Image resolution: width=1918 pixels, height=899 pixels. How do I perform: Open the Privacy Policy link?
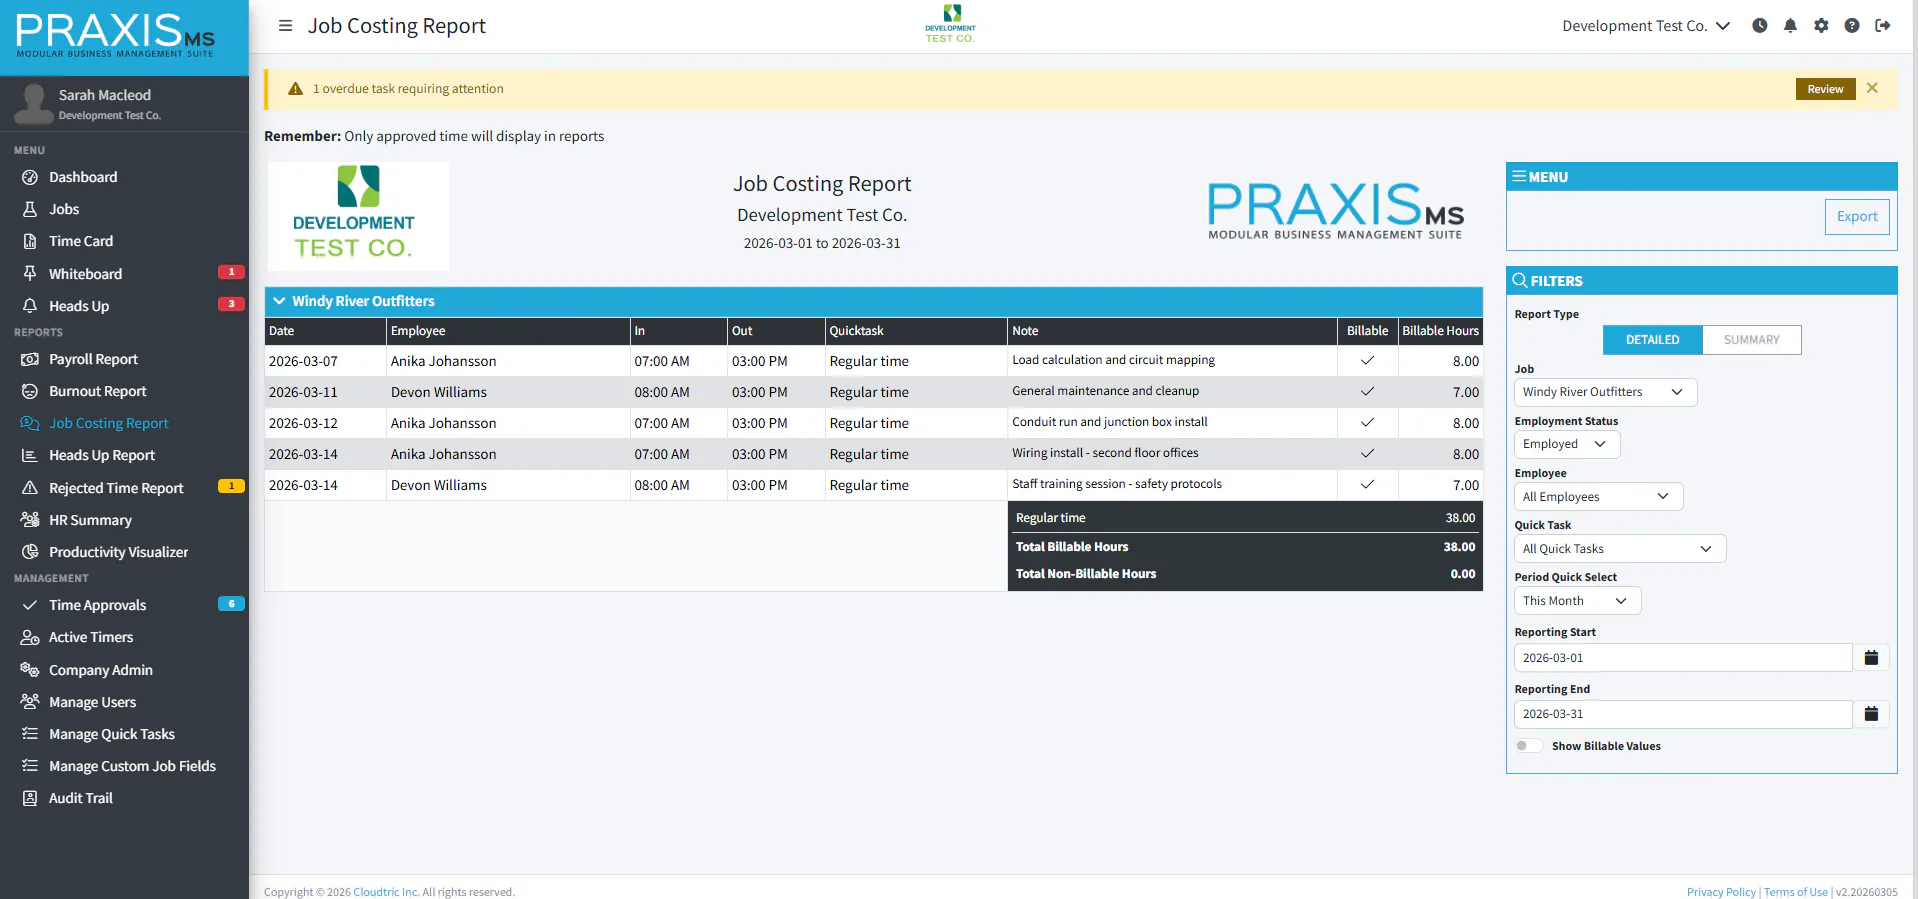[1721, 892]
